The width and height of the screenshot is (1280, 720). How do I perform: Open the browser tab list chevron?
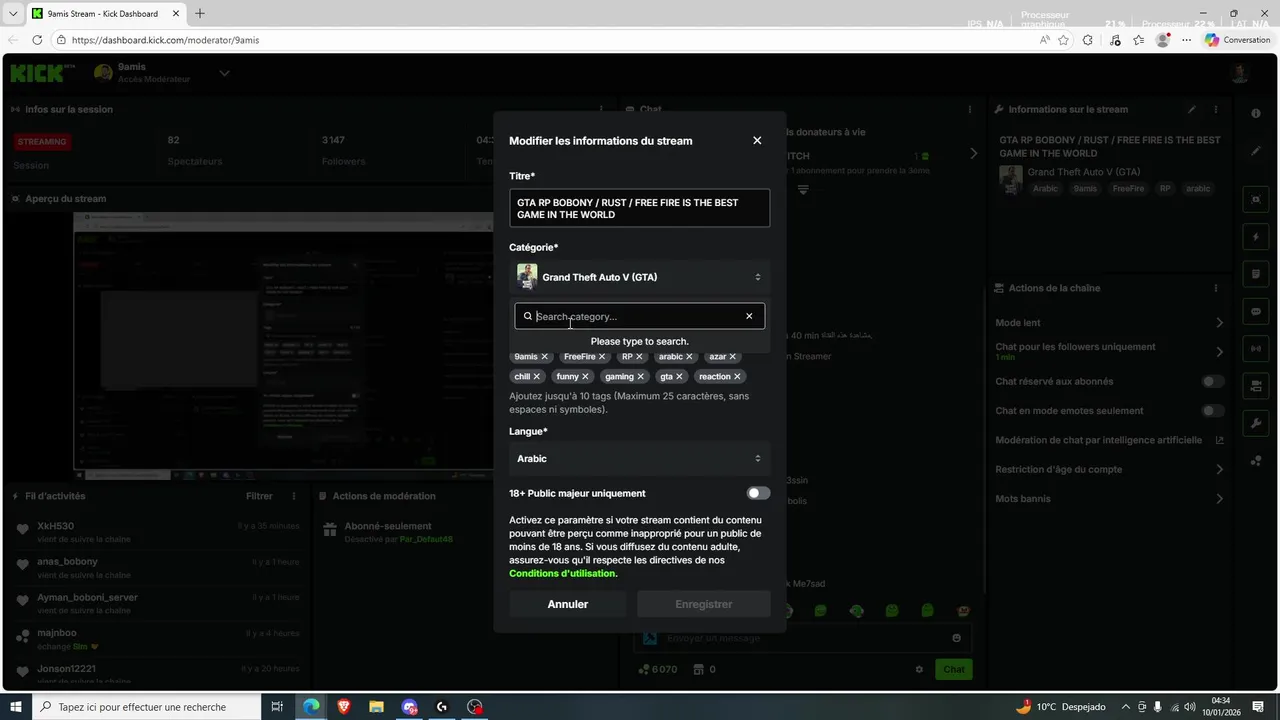pos(13,13)
